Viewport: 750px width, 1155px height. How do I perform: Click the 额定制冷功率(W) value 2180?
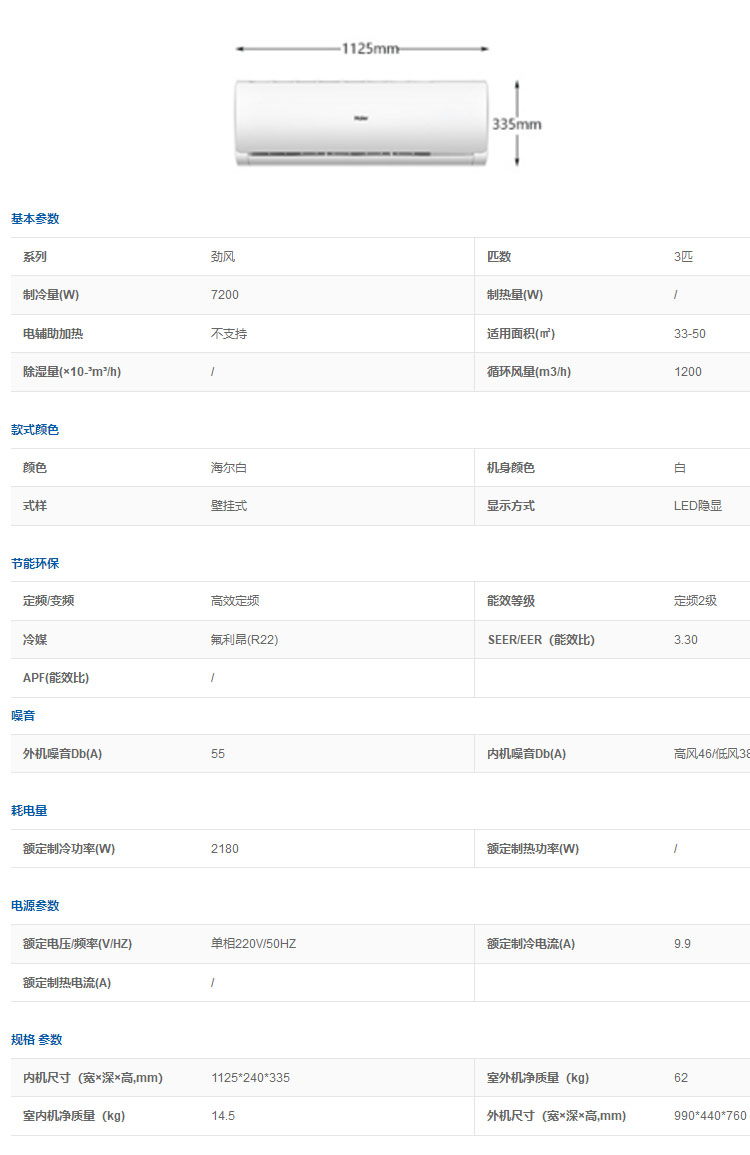click(225, 849)
